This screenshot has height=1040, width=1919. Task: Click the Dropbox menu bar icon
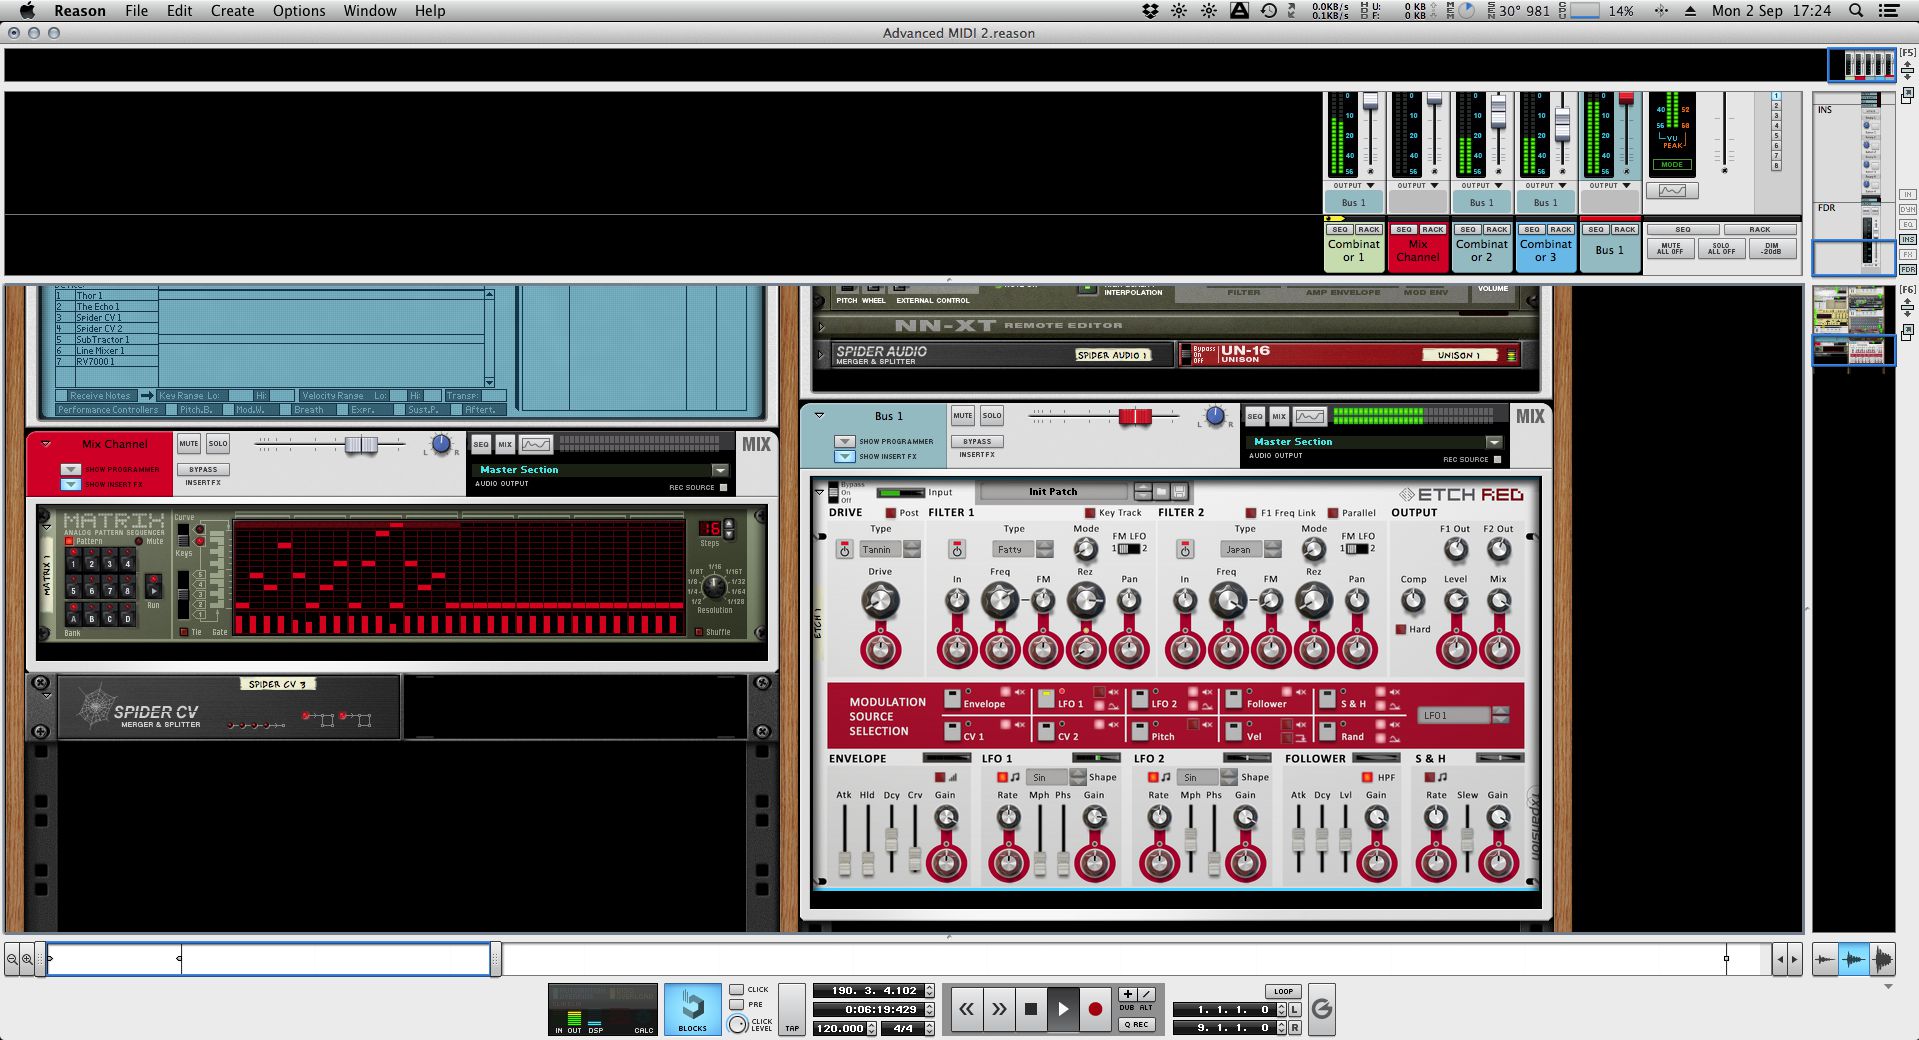tap(1151, 11)
